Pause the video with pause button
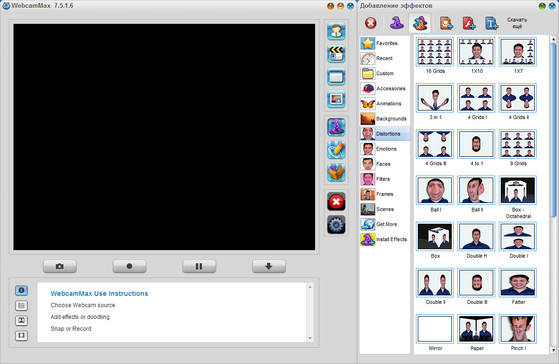Viewport: 559px width, 364px height. (x=199, y=266)
